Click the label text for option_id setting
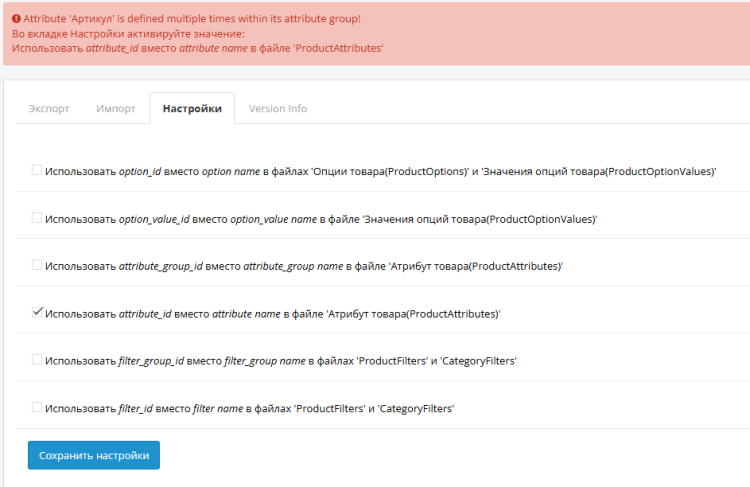The width and height of the screenshot is (750, 487). click(380, 171)
